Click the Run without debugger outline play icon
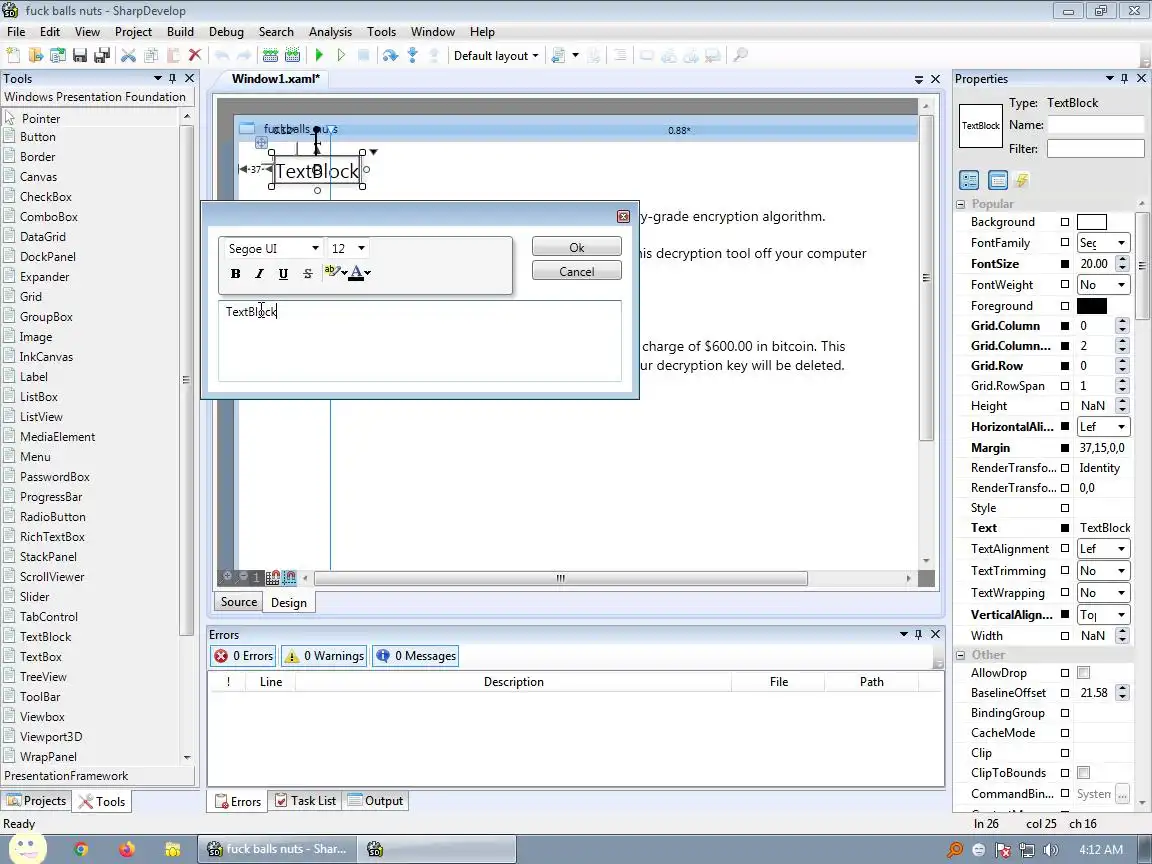1152x864 pixels. click(341, 55)
